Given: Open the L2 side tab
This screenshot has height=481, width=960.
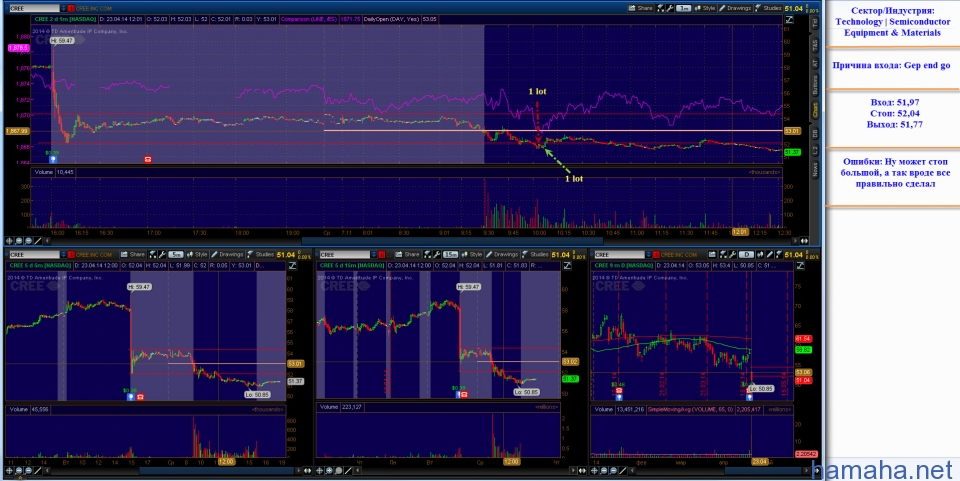Looking at the screenshot, I should 814,149.
